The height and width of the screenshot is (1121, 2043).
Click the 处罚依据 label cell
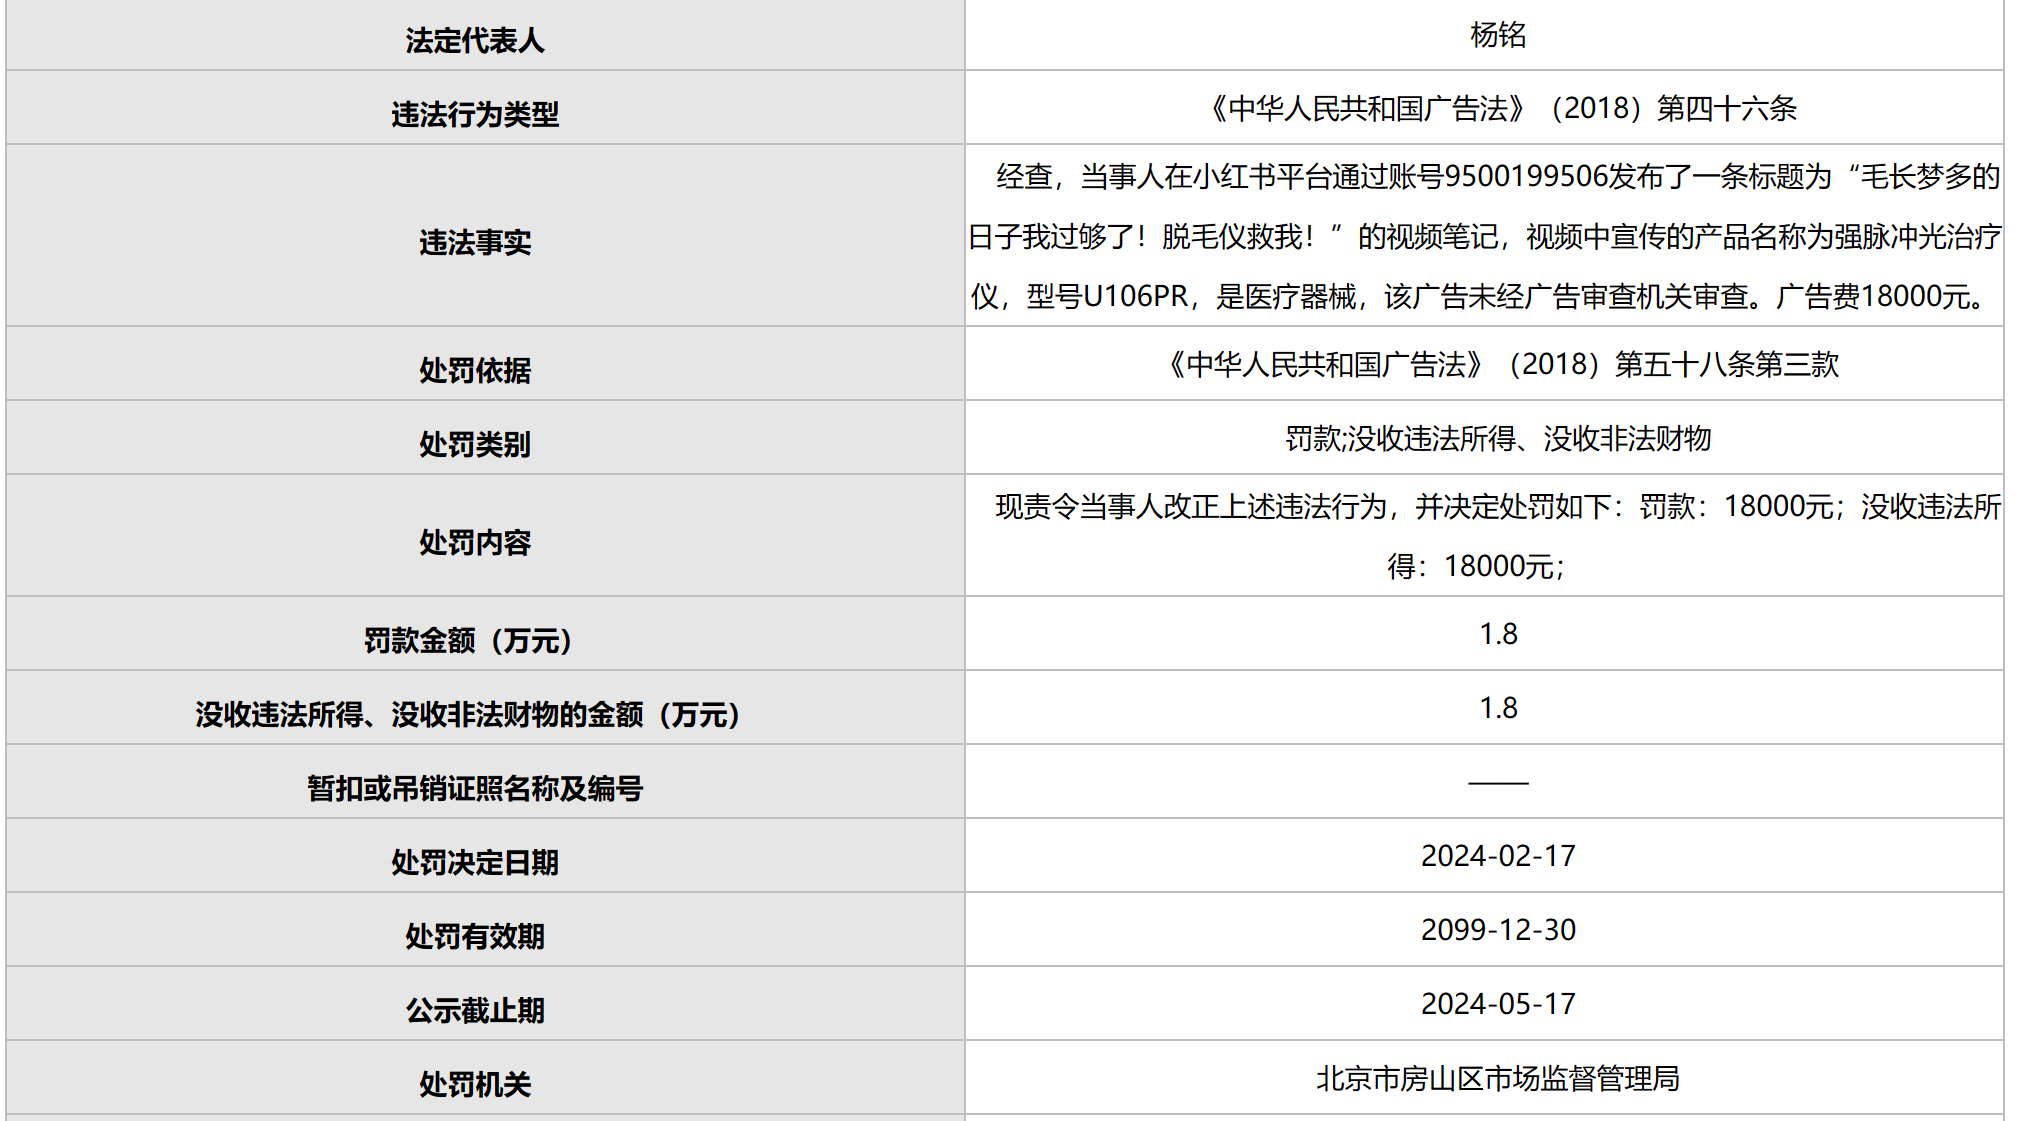click(475, 371)
